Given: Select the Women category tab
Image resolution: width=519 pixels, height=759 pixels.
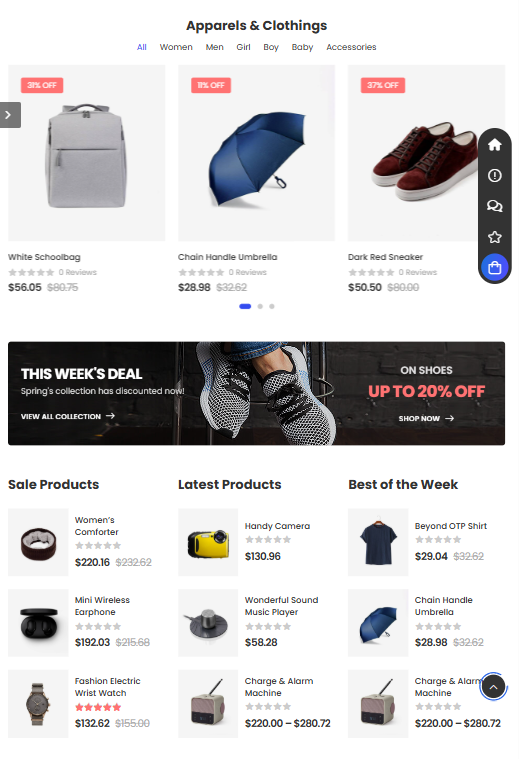Looking at the screenshot, I should (x=176, y=47).
